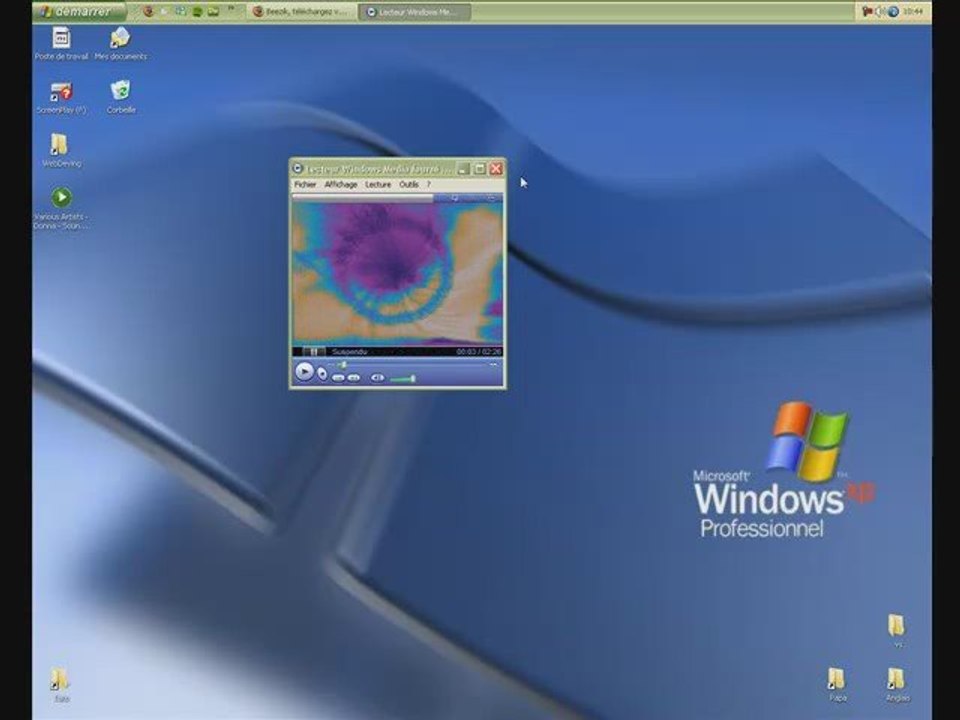
Task: Launch Firefox from Quick Launch bar
Action: (x=149, y=12)
